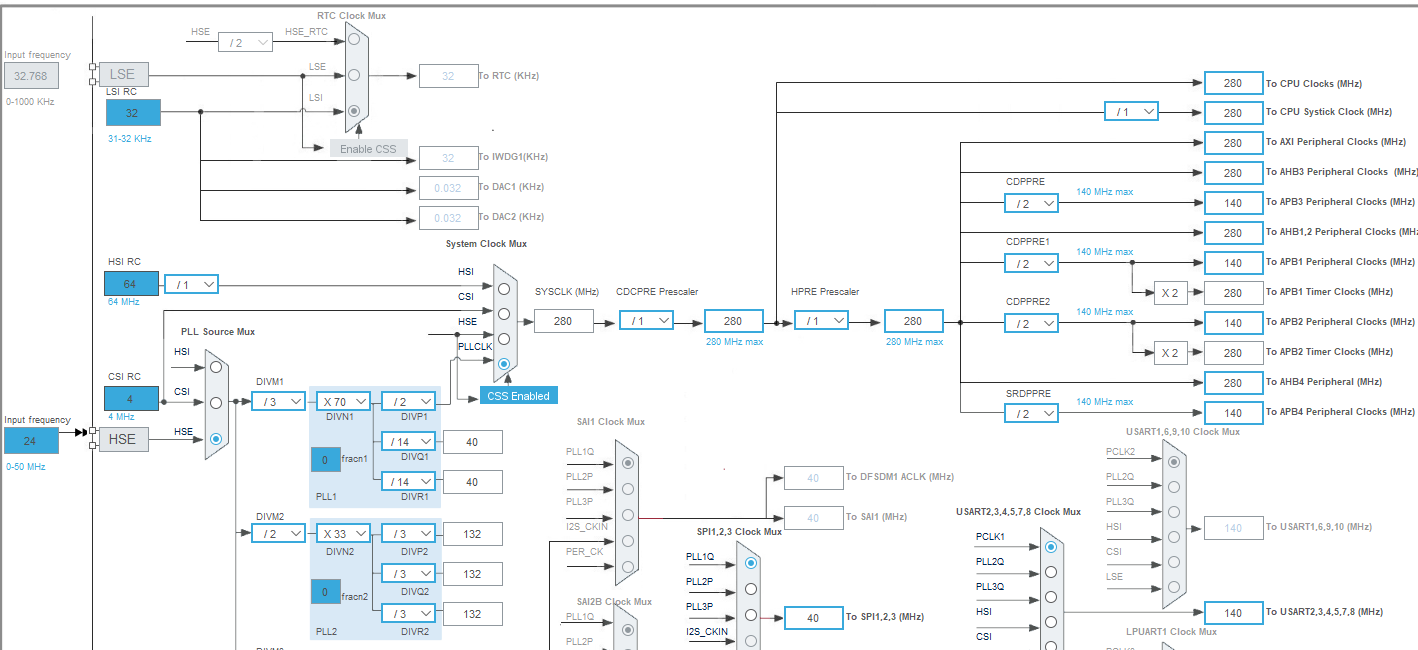The height and width of the screenshot is (650, 1418).
Task: Select HSE in the PLL Source Mux
Action: coord(215,437)
